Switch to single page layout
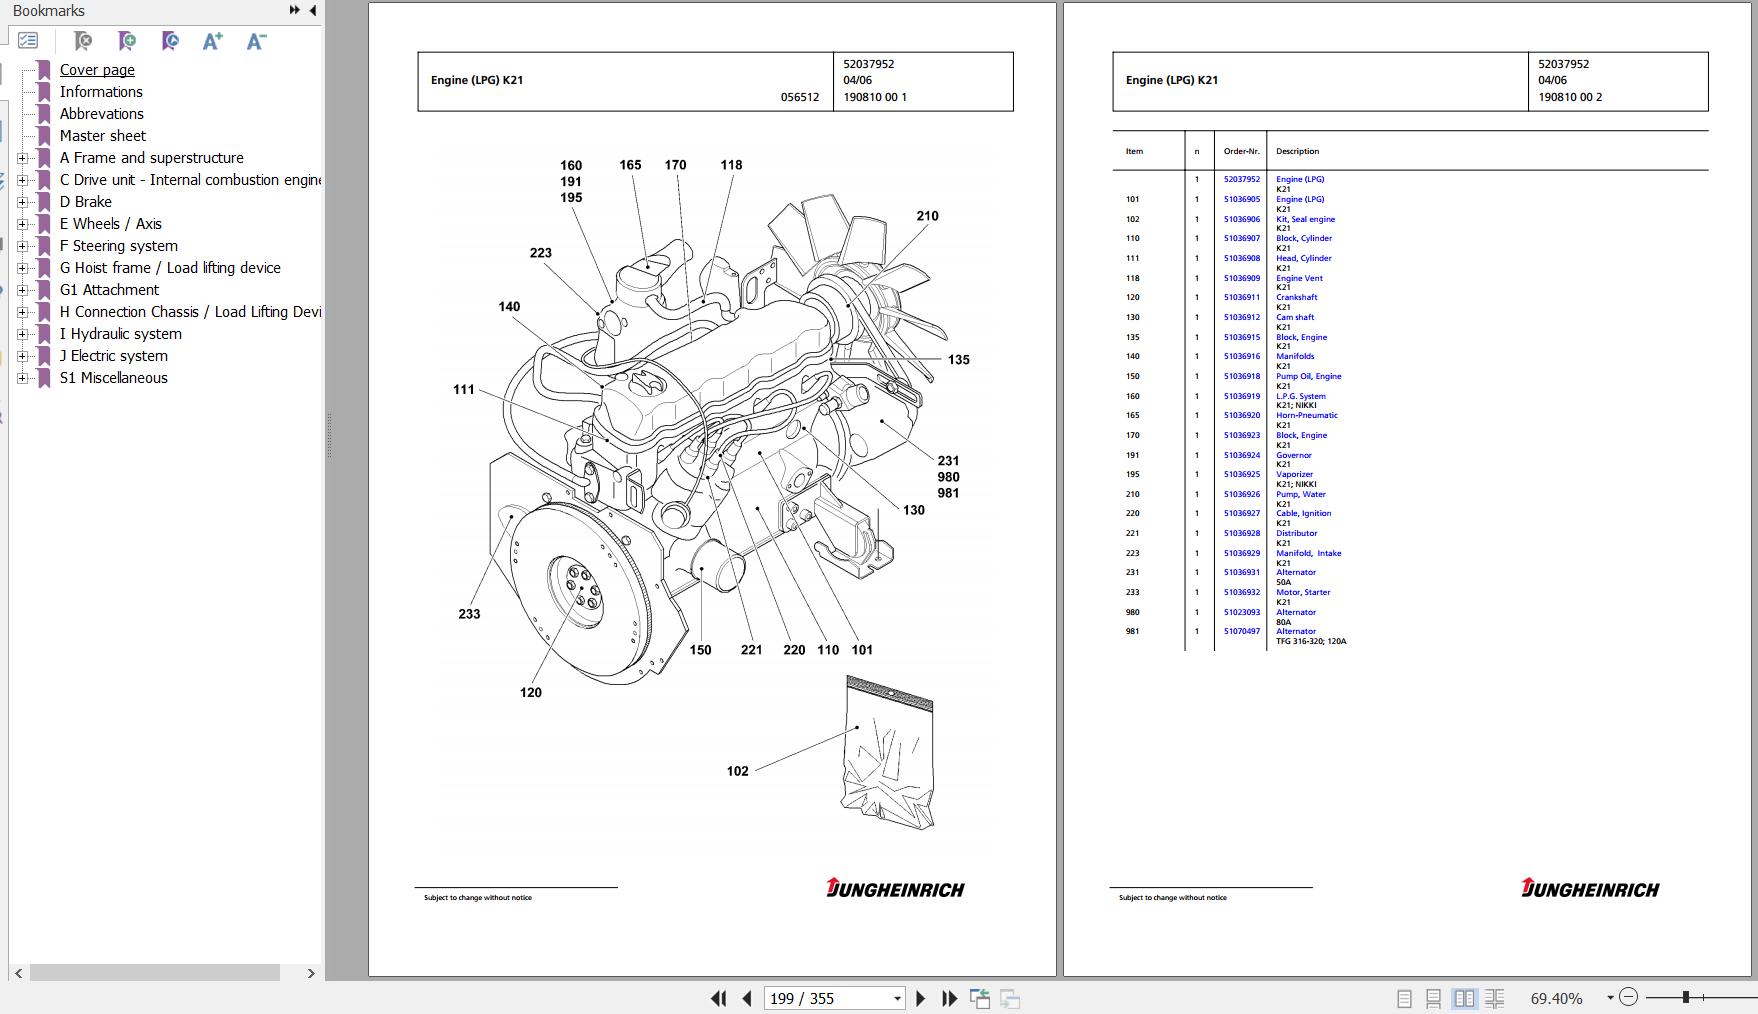This screenshot has height=1014, width=1758. click(1404, 998)
